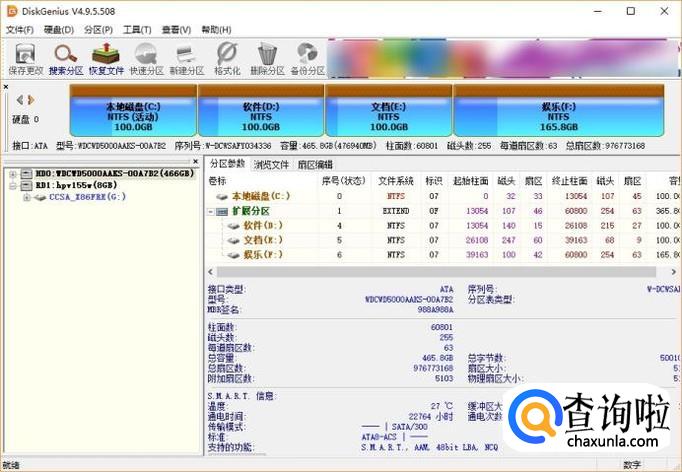The height and width of the screenshot is (472, 682).
Task: Select 扩展分区 row label in partition table
Action: tap(251, 211)
